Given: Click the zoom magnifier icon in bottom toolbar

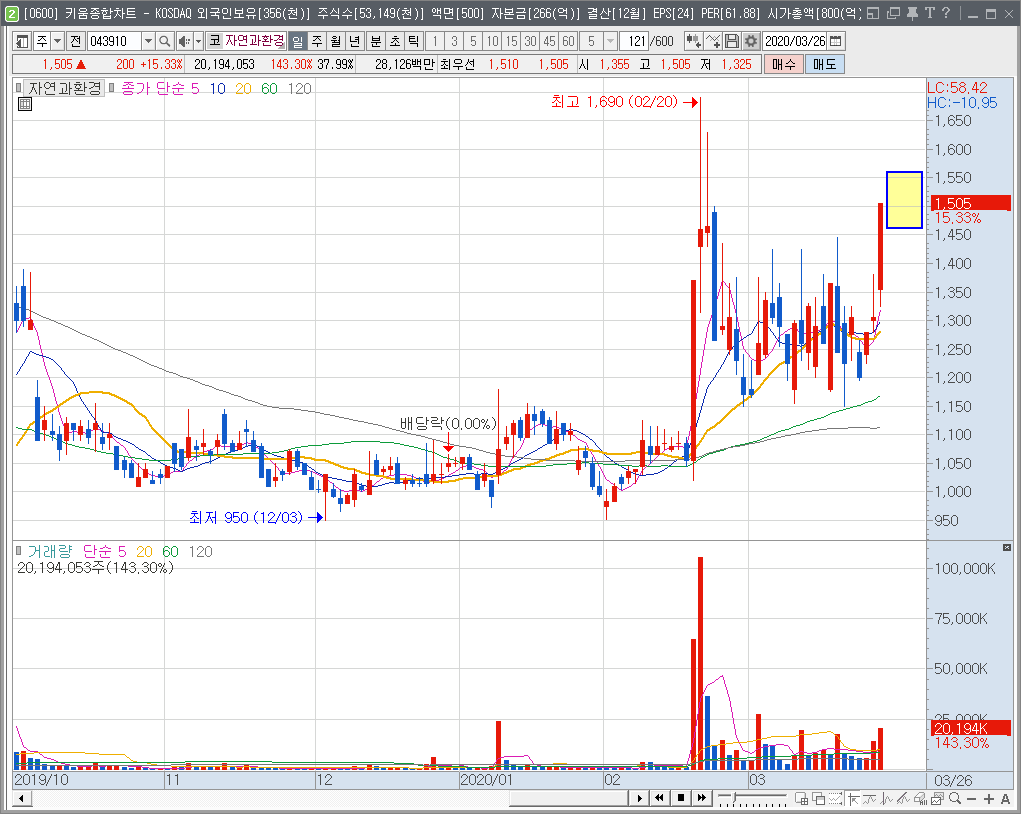Looking at the screenshot, I should click(x=955, y=798).
